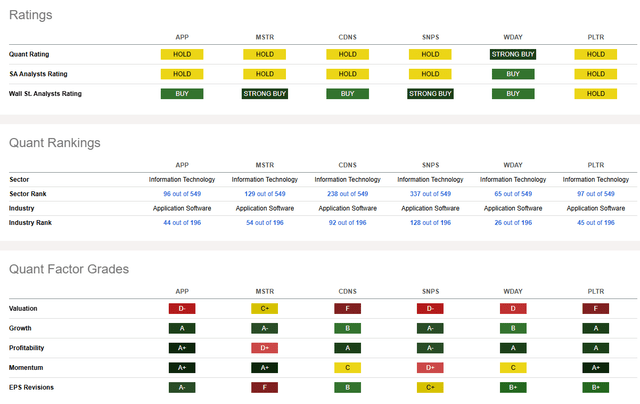Click PLTR's A Growth grade
The width and height of the screenshot is (640, 404).
[596, 328]
